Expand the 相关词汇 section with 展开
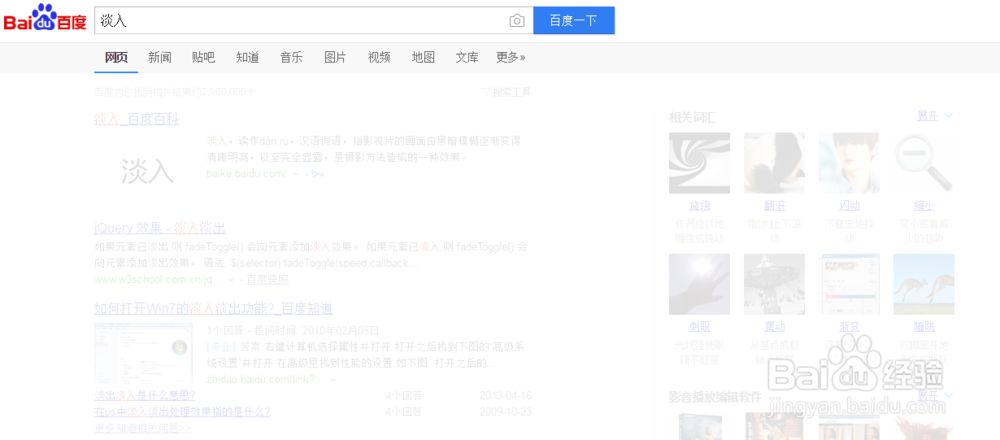Viewport: 1000px width, 440px height. (x=935, y=116)
